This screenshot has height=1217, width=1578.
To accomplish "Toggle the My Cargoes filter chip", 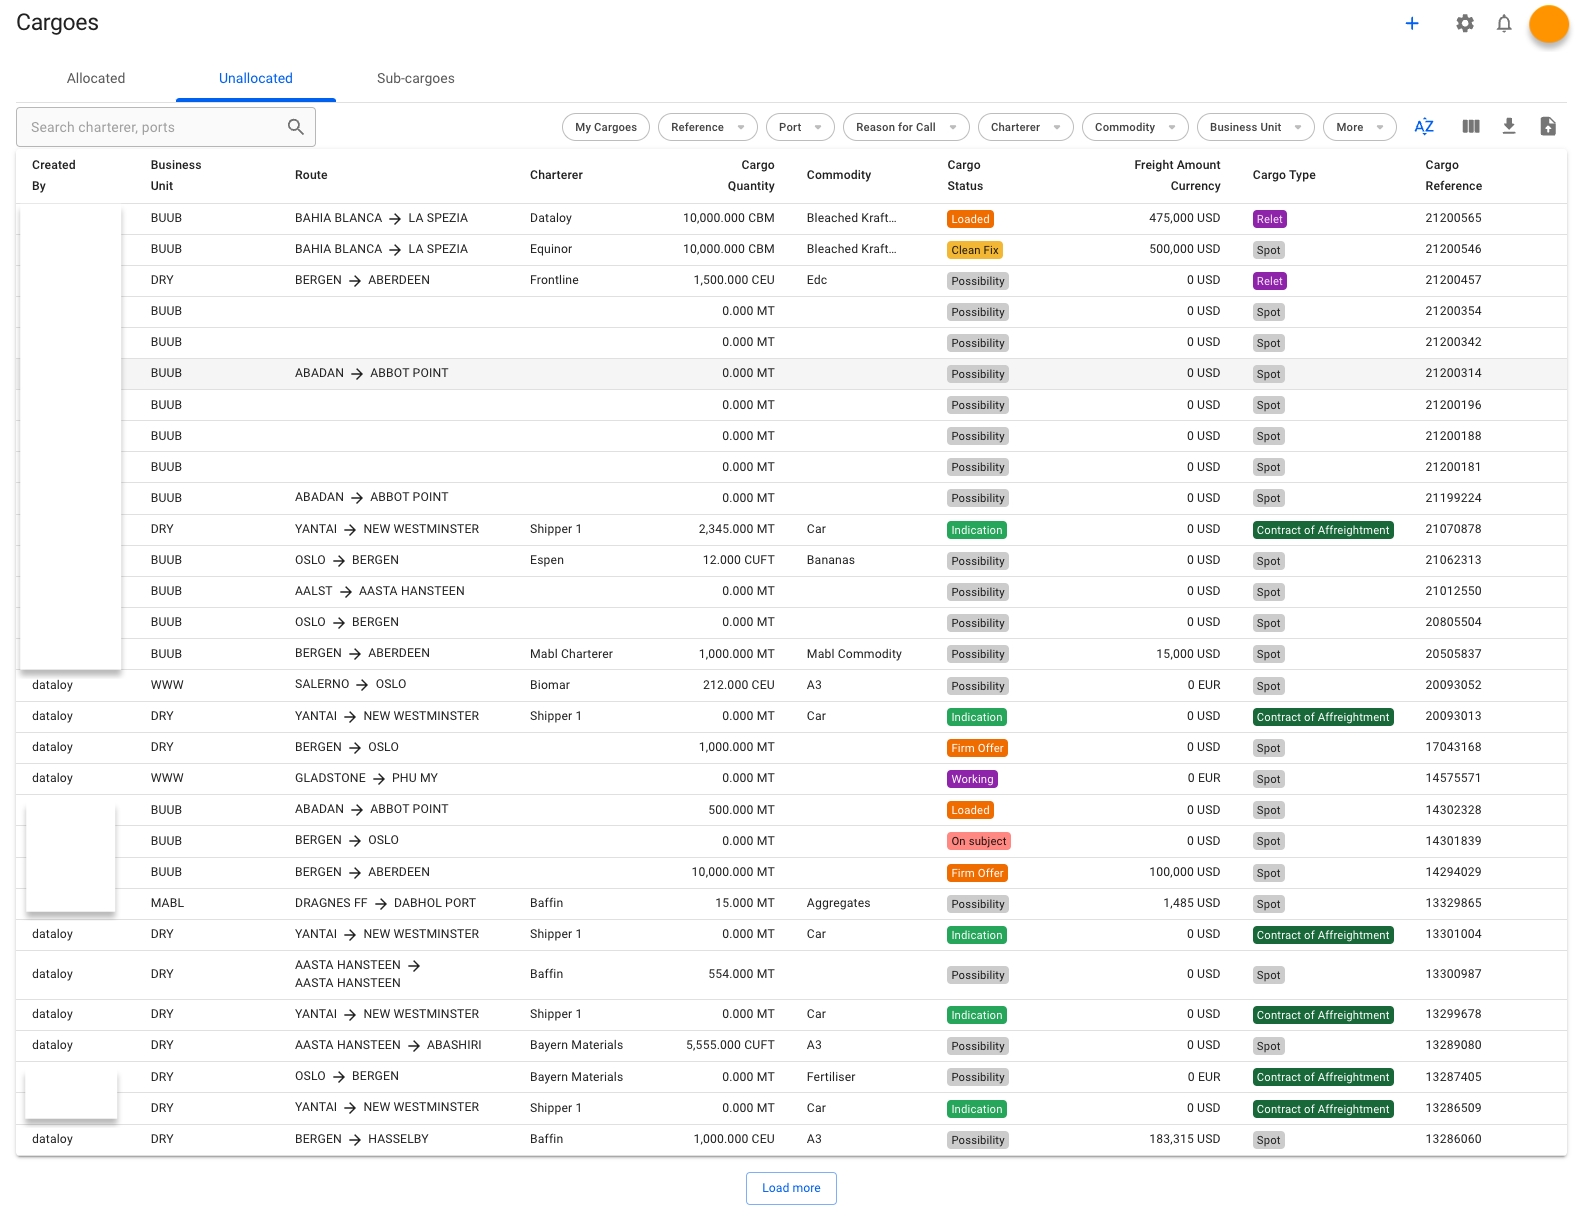I will click(x=605, y=127).
